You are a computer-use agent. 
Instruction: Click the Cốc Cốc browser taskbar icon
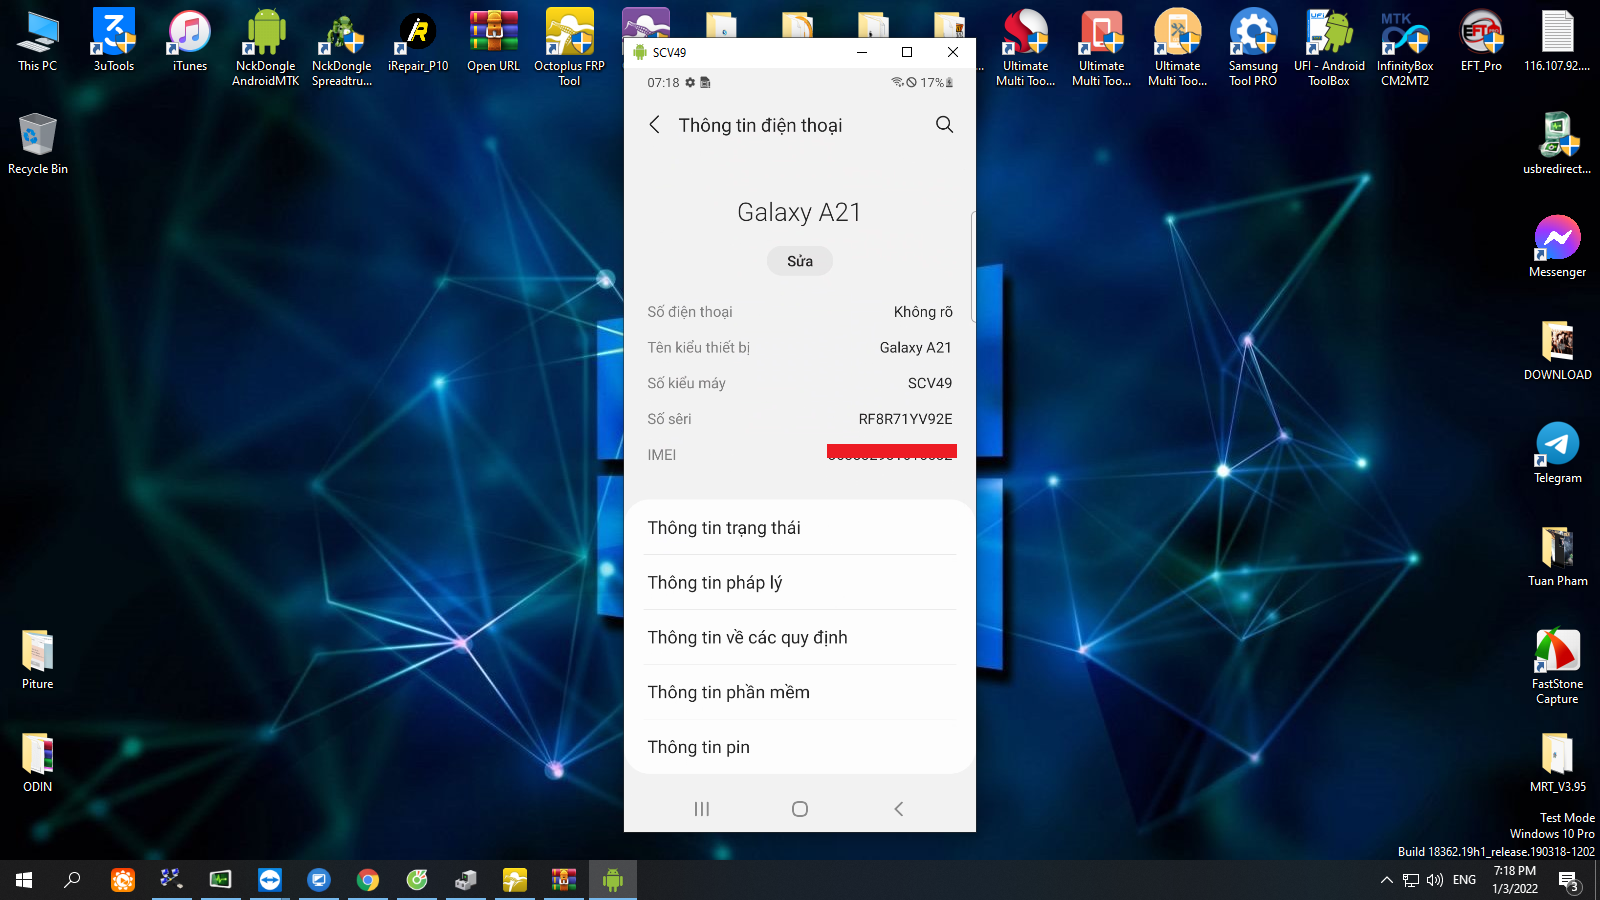point(417,880)
